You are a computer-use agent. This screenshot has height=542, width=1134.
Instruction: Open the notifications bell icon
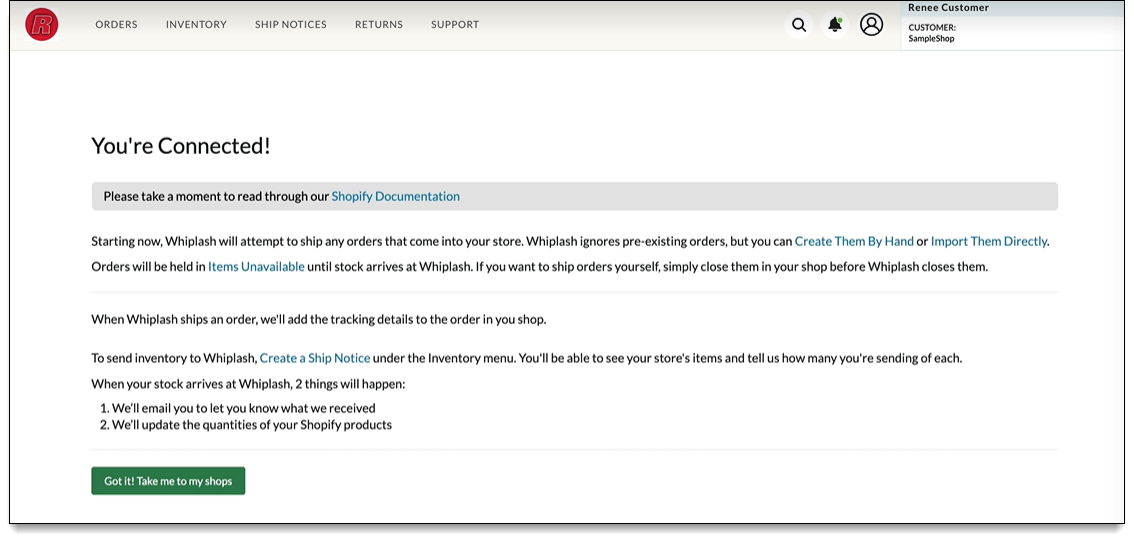click(x=835, y=25)
